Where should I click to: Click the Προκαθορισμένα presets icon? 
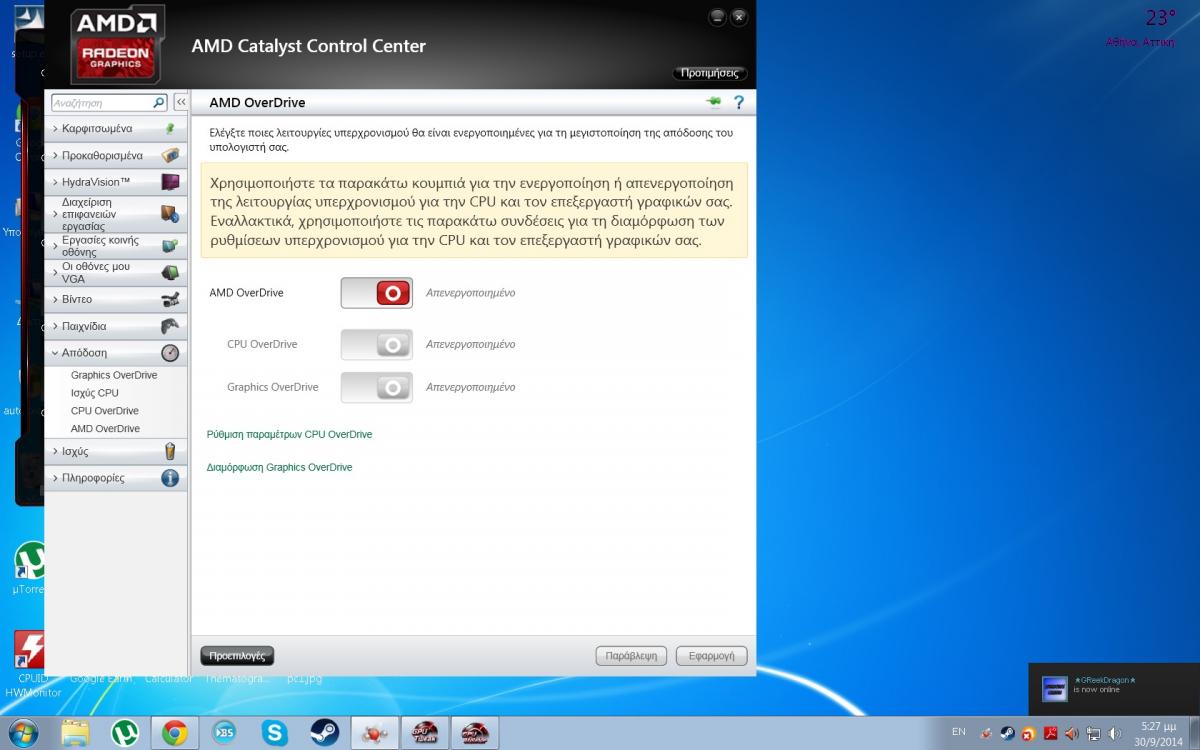click(170, 155)
